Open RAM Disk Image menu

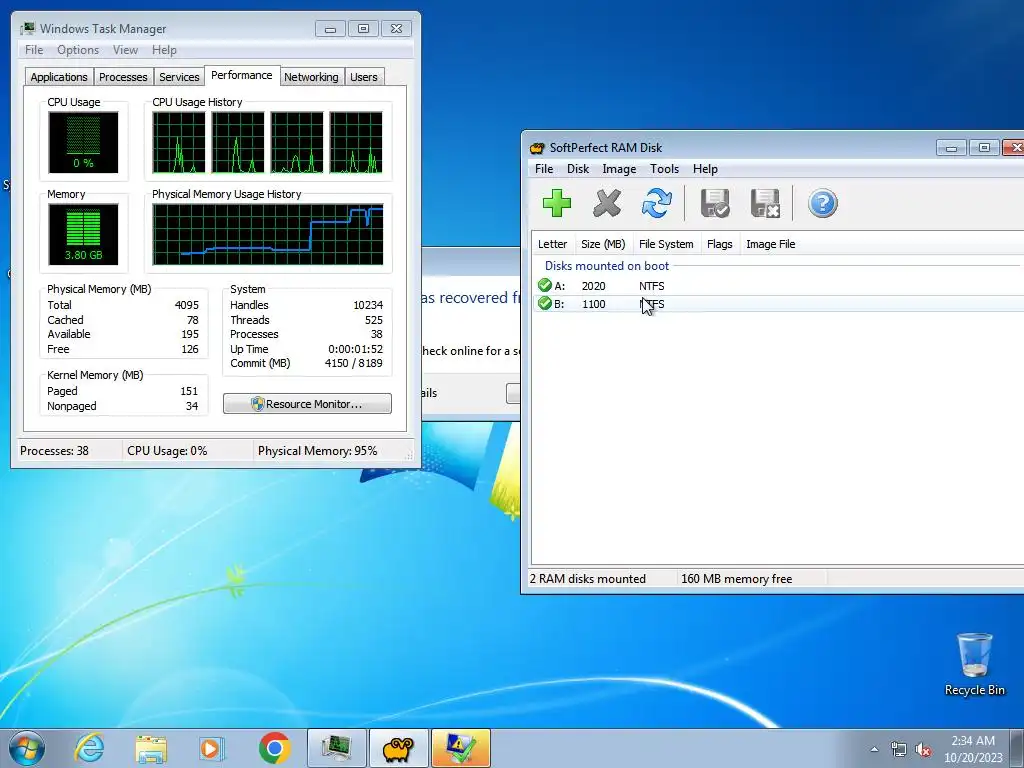(619, 168)
